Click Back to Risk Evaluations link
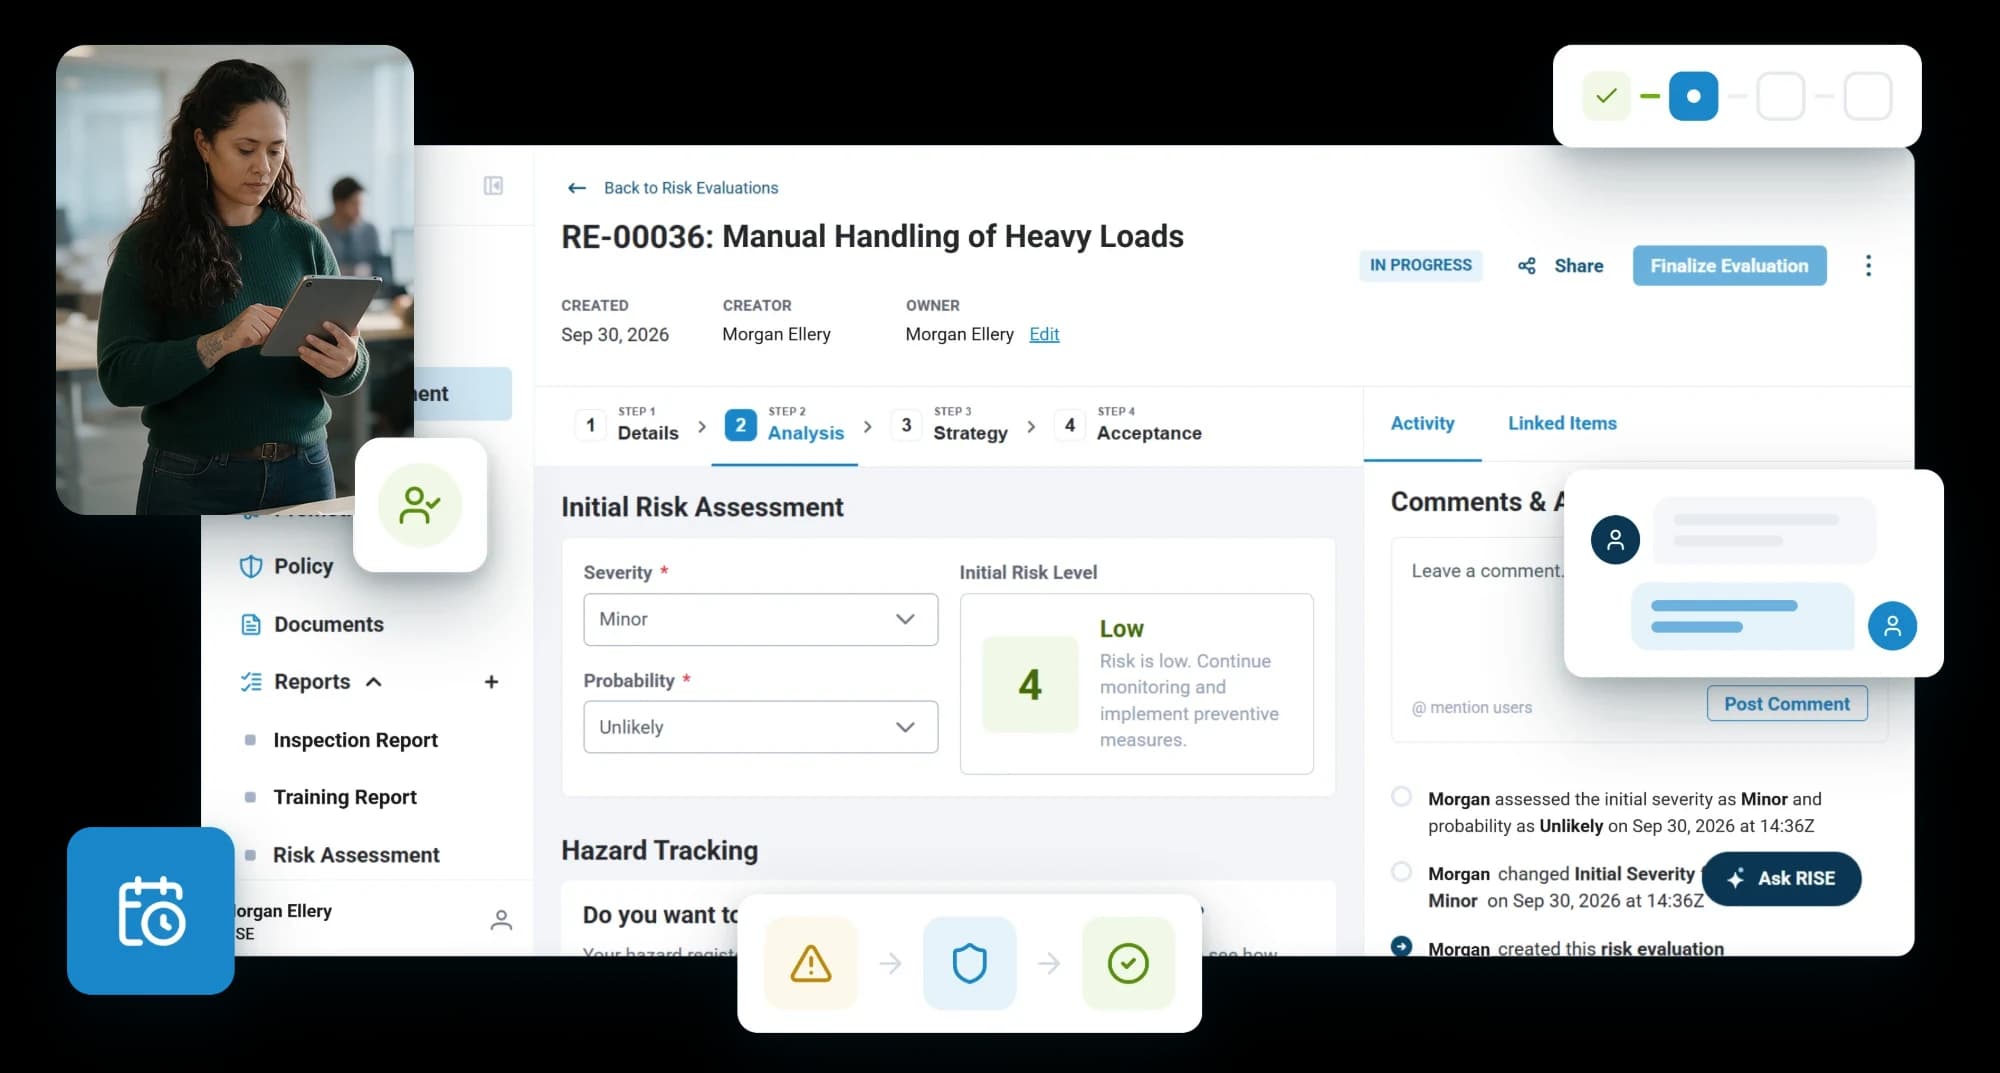Image resolution: width=2000 pixels, height=1073 pixels. point(691,188)
